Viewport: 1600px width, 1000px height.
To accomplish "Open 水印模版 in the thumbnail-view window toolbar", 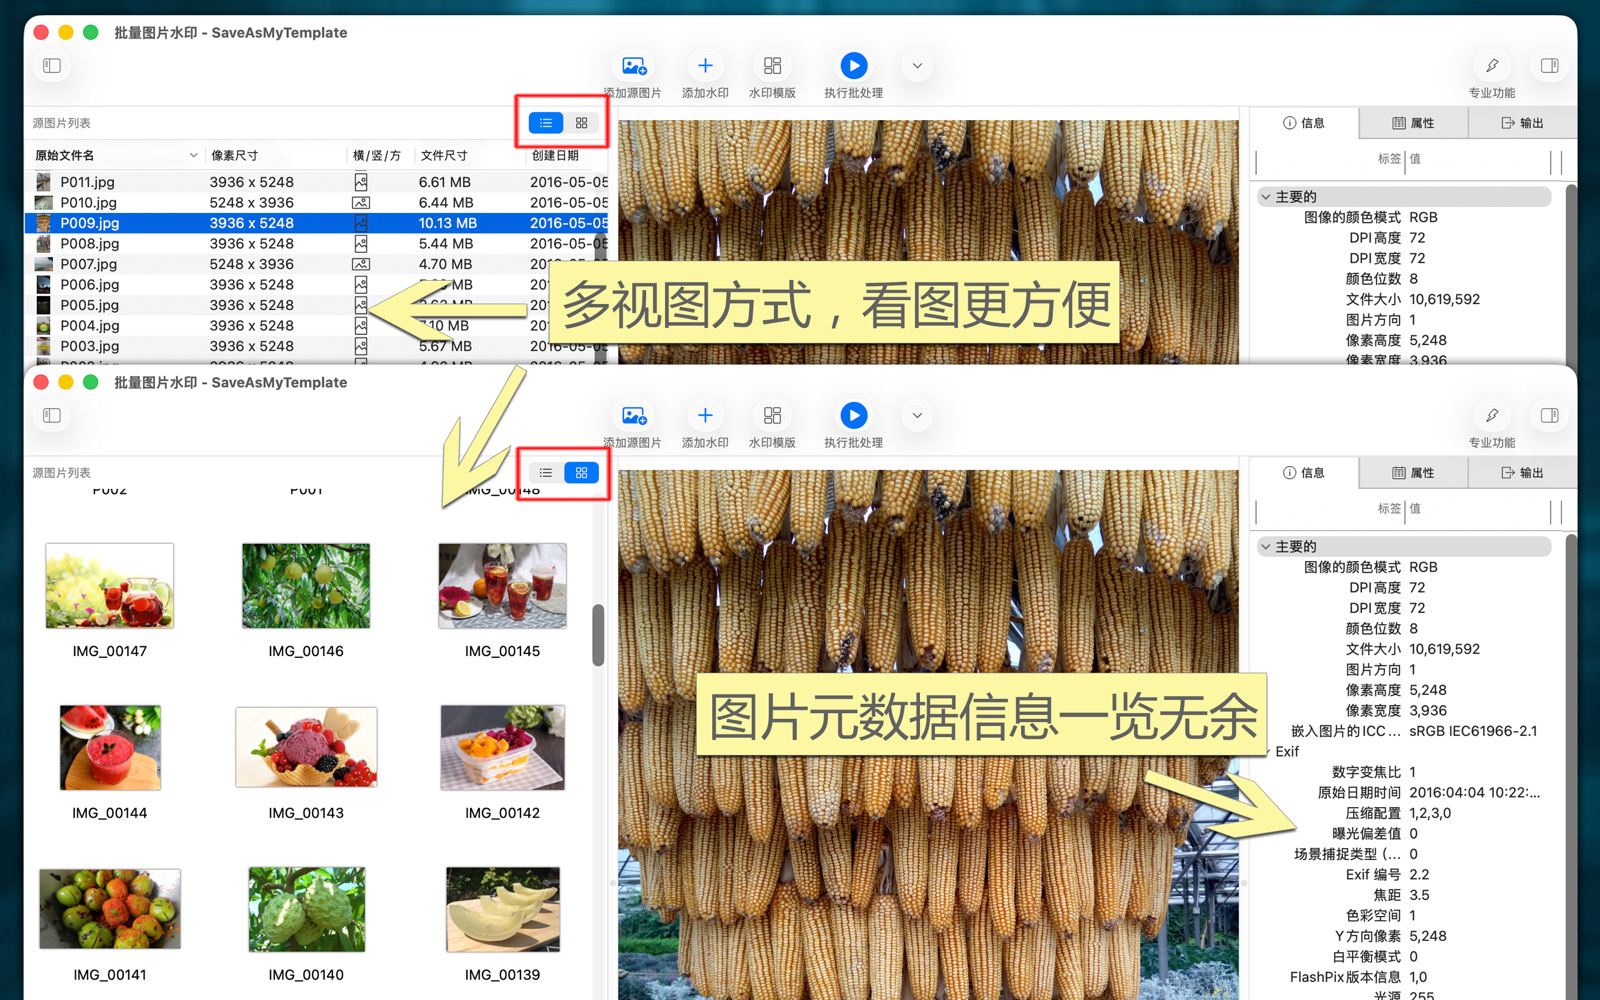I will click(772, 416).
